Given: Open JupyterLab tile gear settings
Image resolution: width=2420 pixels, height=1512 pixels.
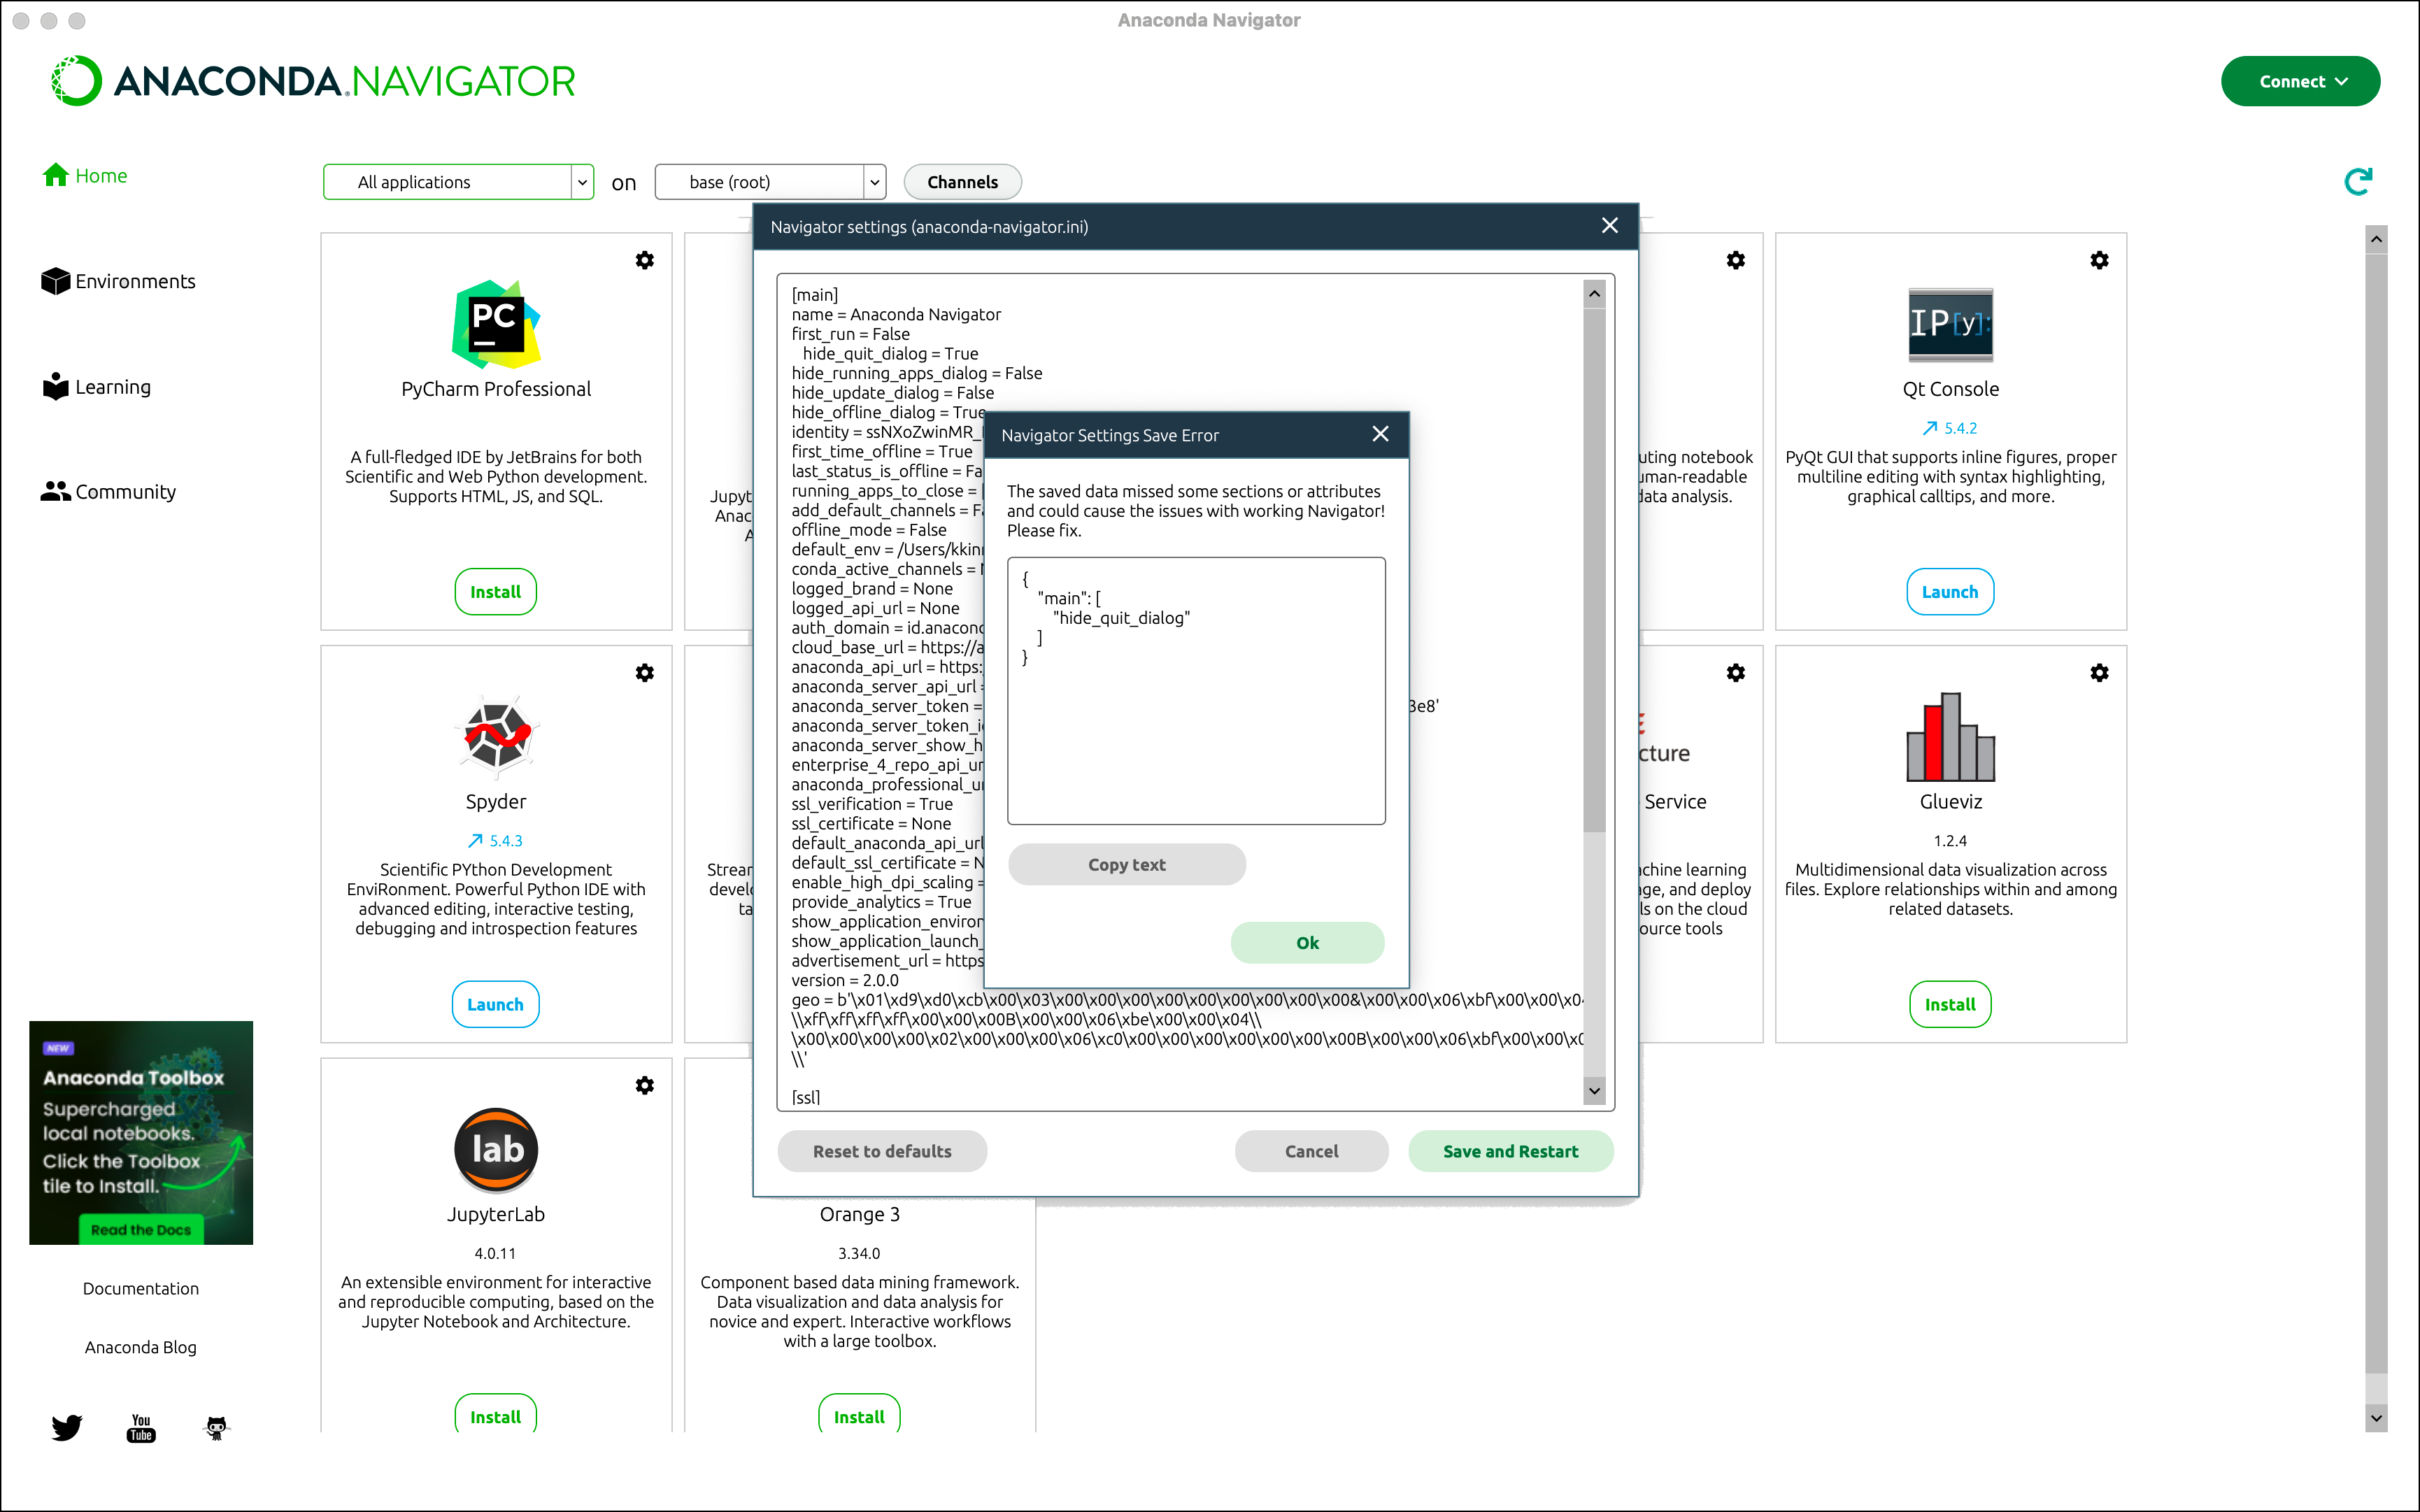Looking at the screenshot, I should [x=645, y=1085].
